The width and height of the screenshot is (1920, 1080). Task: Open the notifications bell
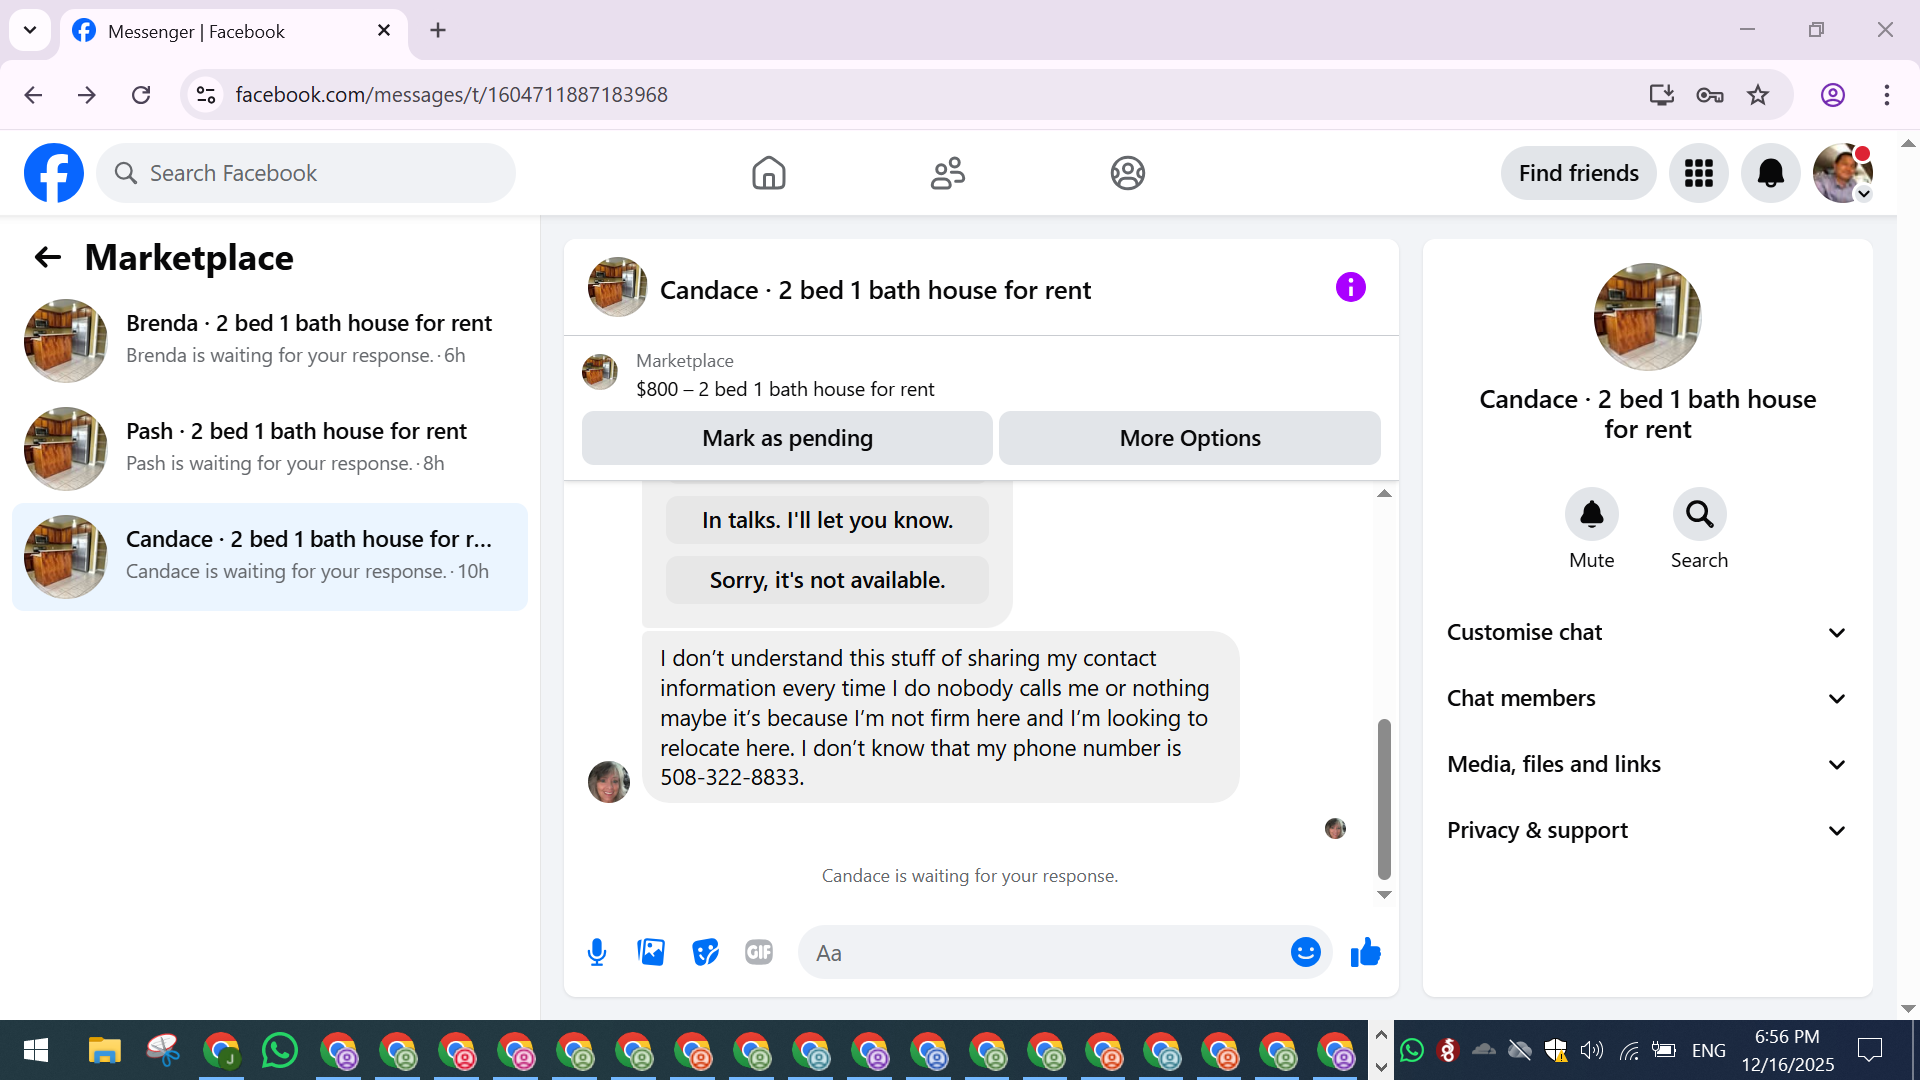coord(1770,173)
